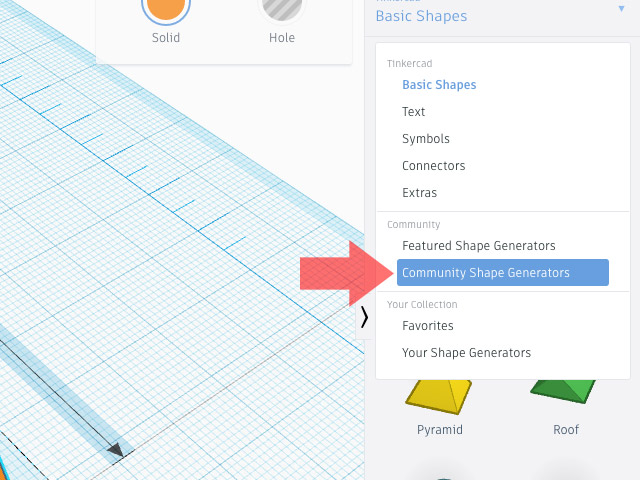Click the black ruler arrowhead on workplane
Image resolution: width=640 pixels, height=480 pixels.
click(118, 450)
